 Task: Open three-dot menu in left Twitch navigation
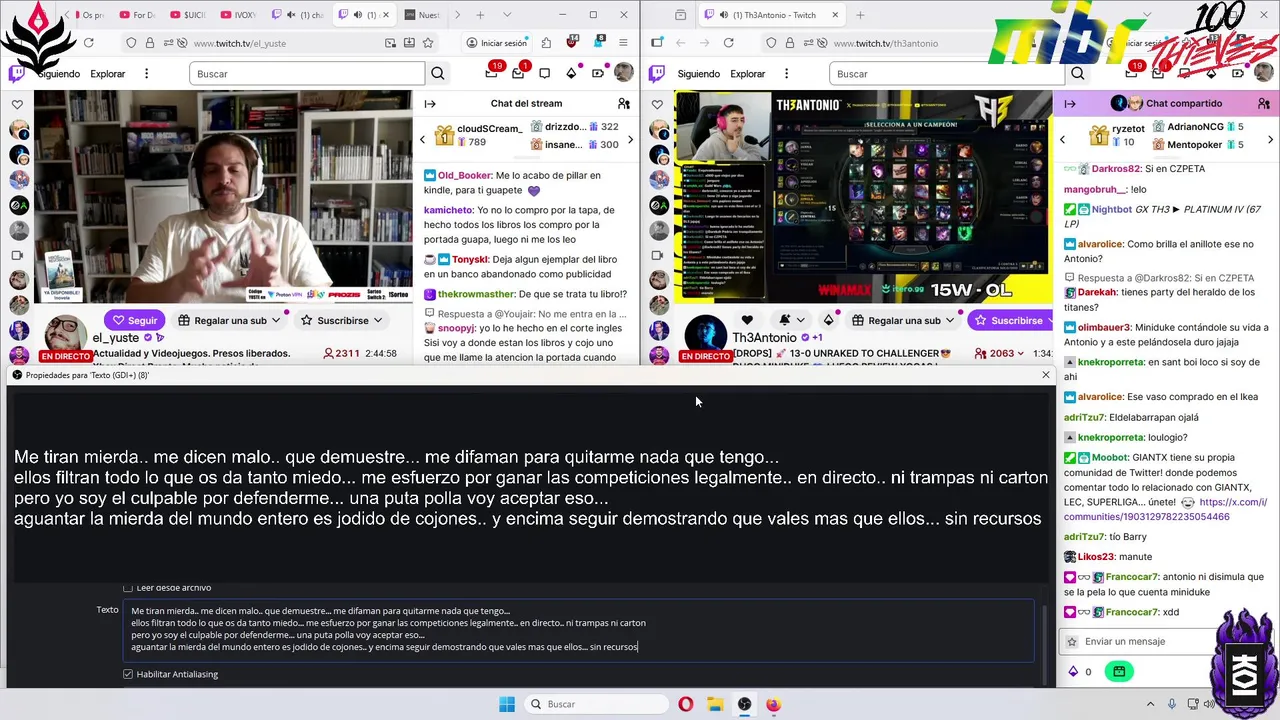pos(146,73)
